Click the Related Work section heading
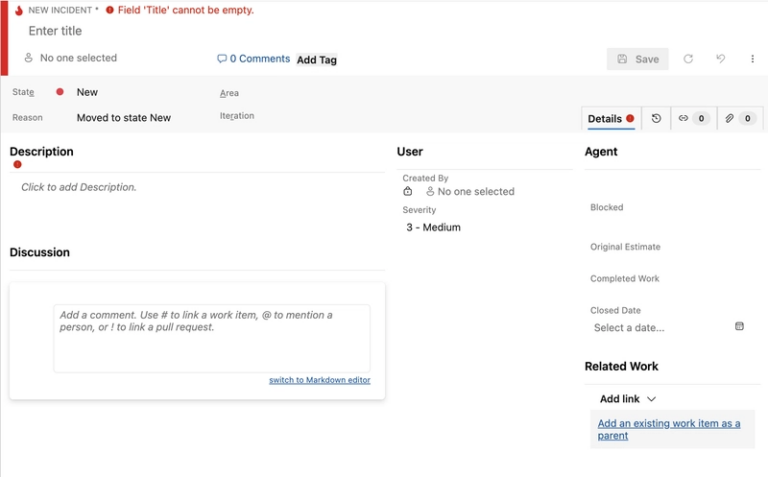768x477 pixels. (x=622, y=366)
